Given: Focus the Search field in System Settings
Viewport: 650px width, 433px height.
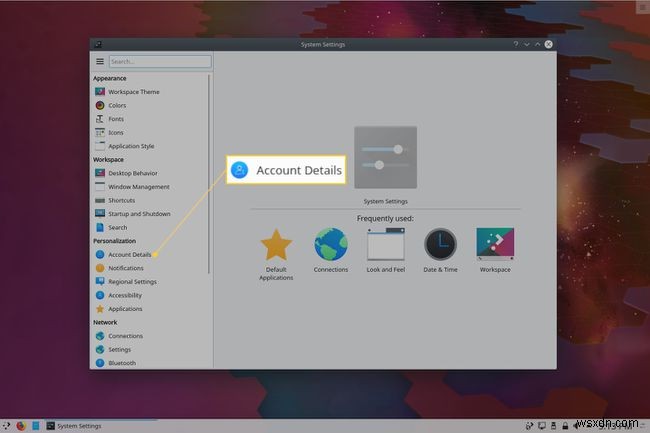Looking at the screenshot, I should coord(160,61).
